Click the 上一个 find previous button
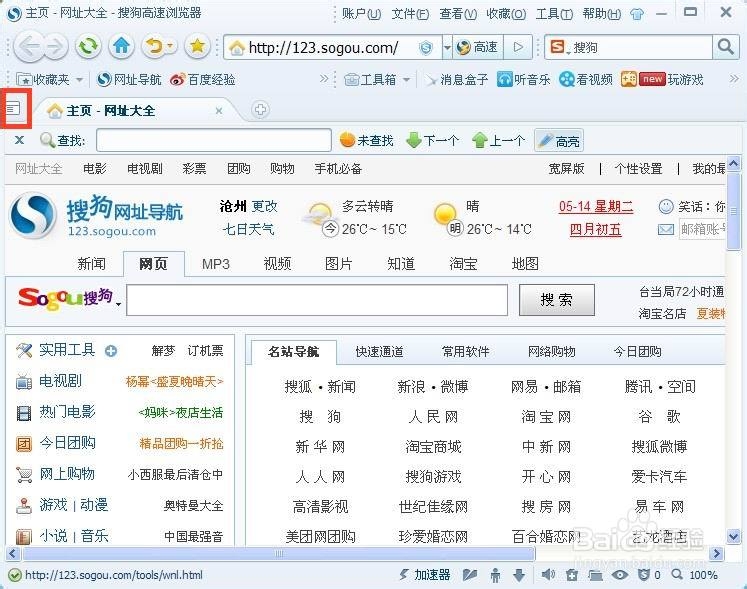 coord(498,141)
